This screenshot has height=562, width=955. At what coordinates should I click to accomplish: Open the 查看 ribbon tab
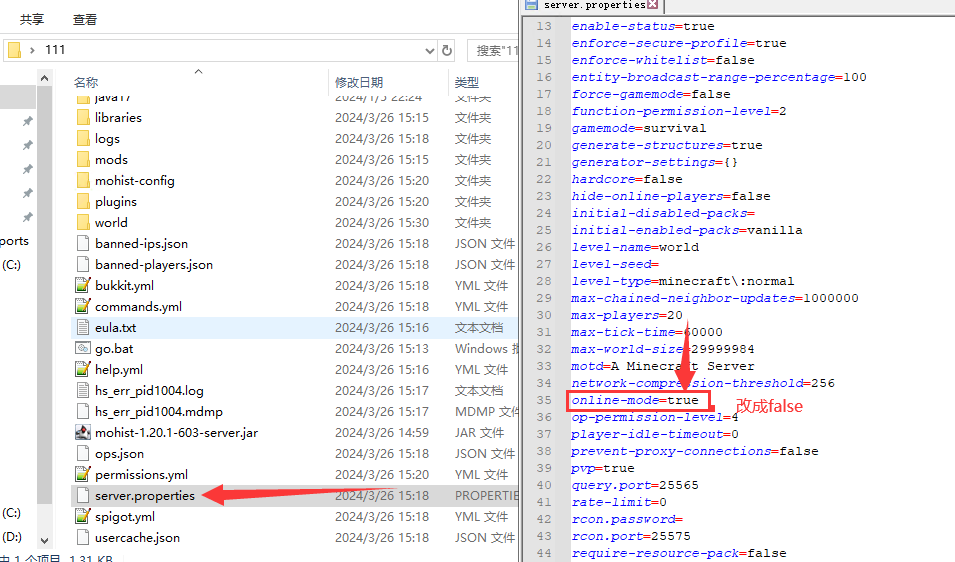coord(85,19)
